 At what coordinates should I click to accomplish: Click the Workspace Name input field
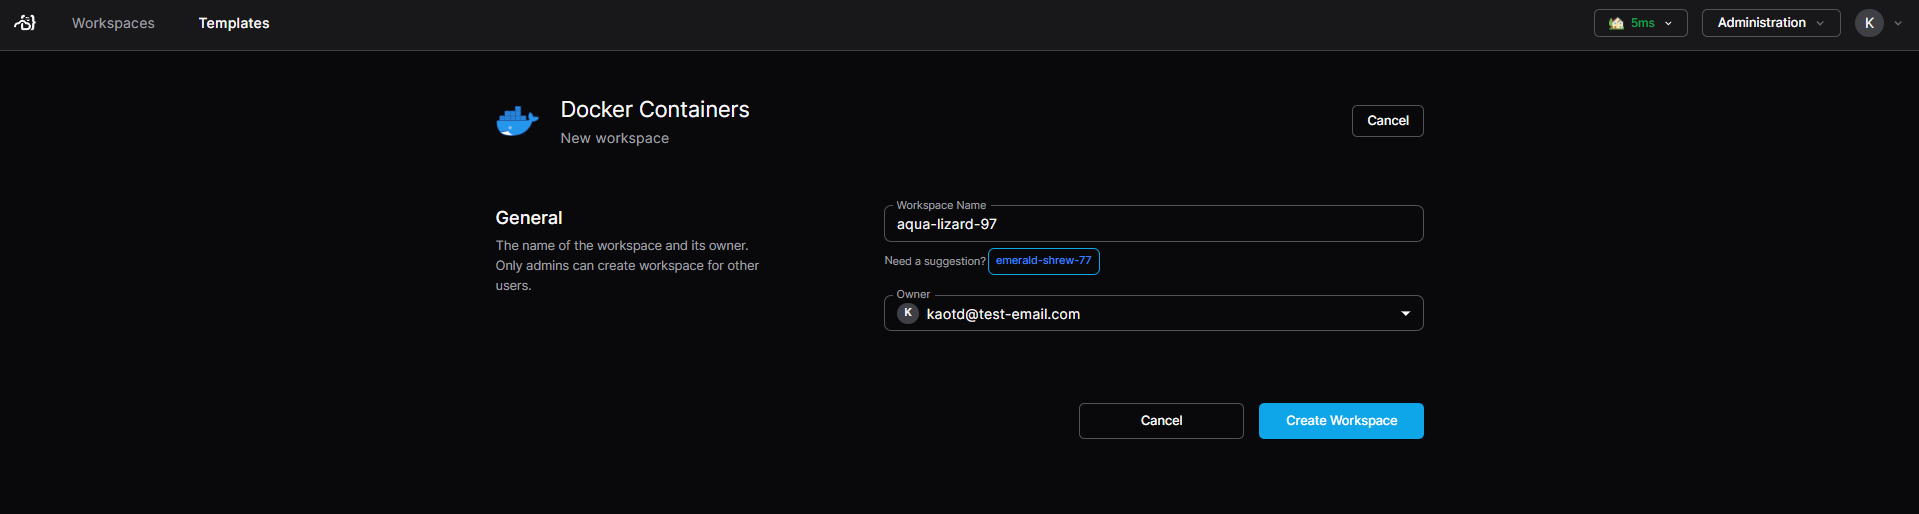tap(1153, 224)
